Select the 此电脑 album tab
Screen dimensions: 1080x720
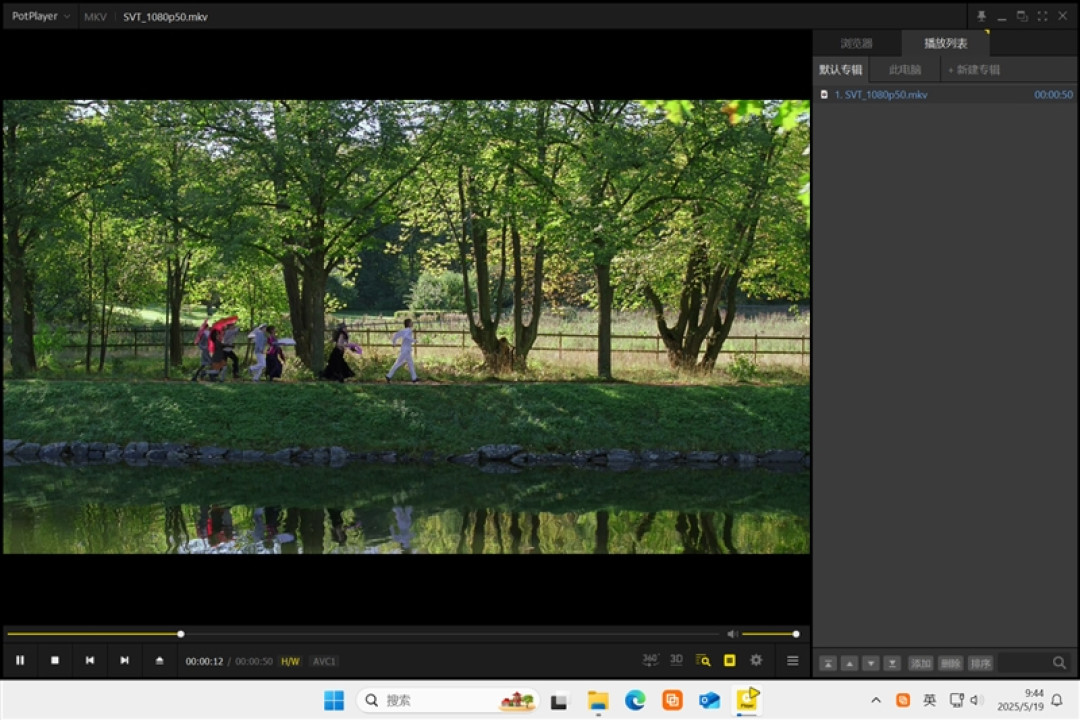tap(904, 70)
